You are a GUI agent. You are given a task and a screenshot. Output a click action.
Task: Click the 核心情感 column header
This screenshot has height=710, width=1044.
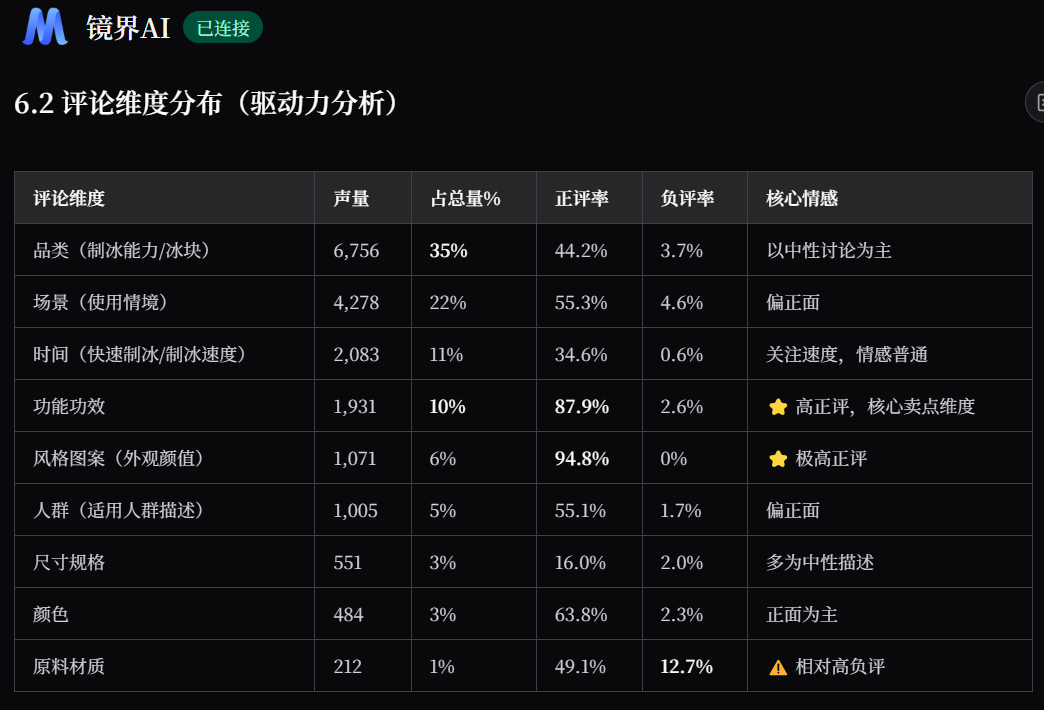pyautogui.click(x=802, y=198)
